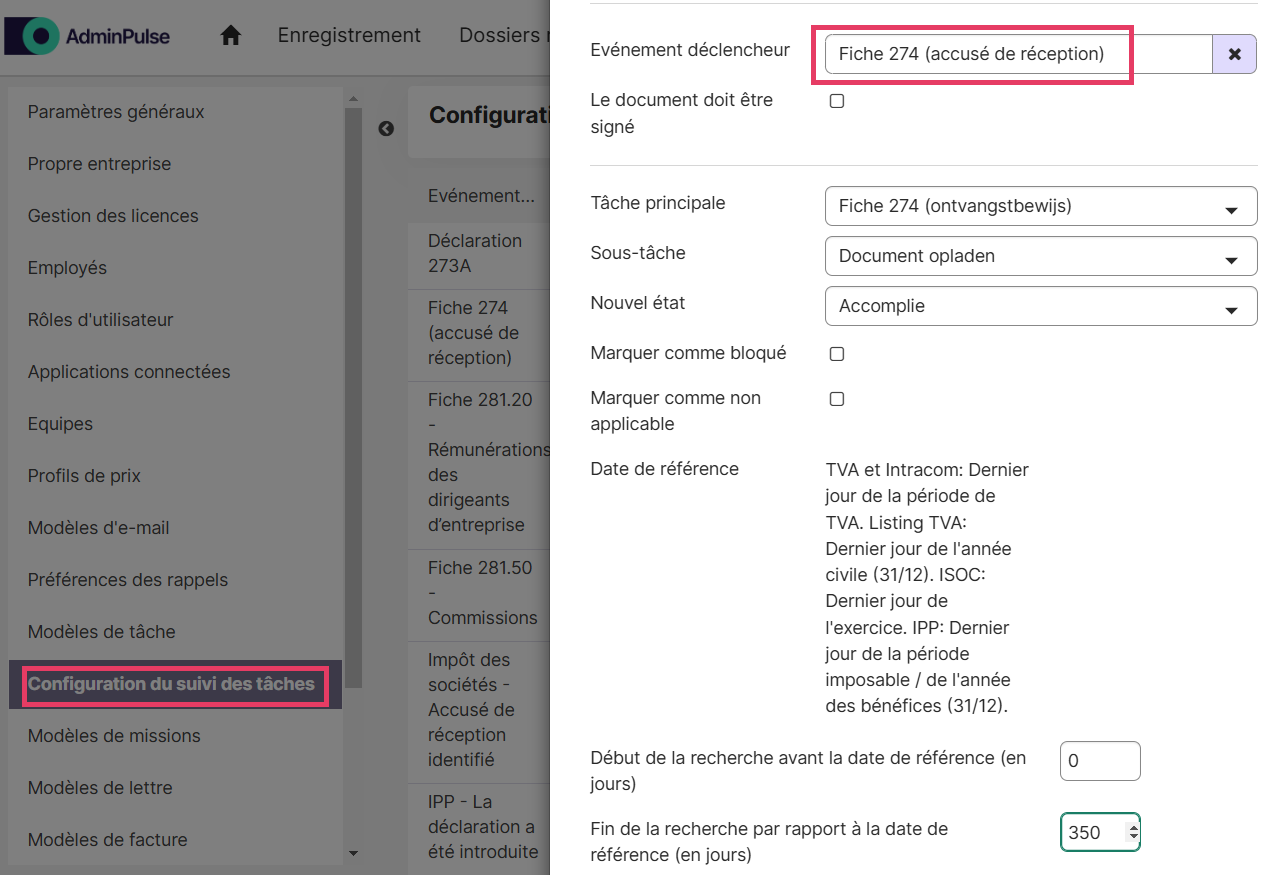Select 'Configuration du suivi des tâches' in sidebar
Viewport: 1275px width, 875px height.
[x=171, y=684]
